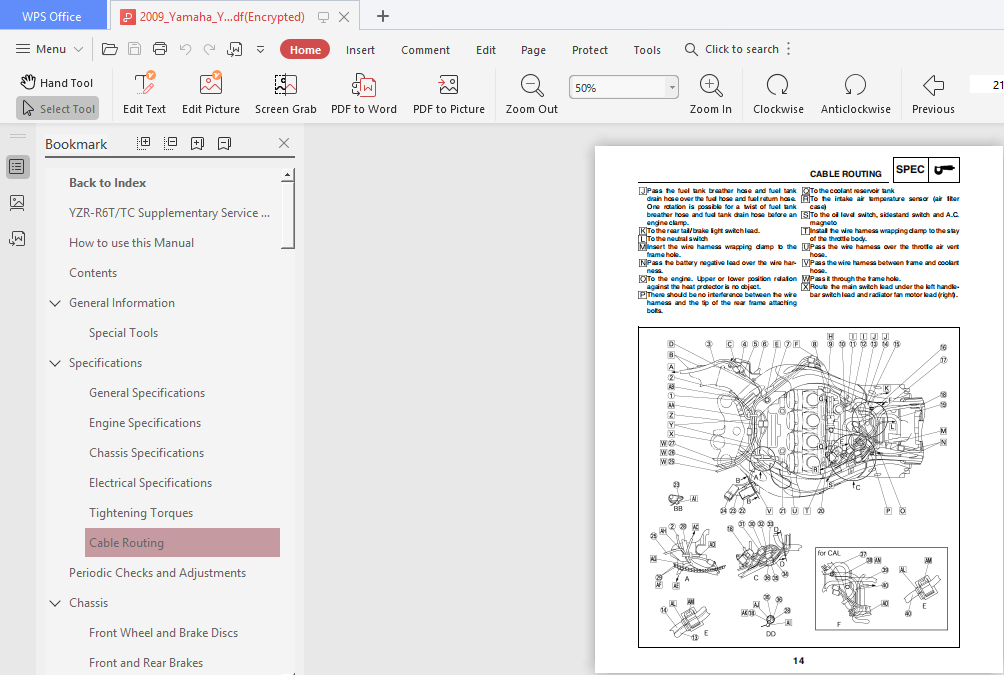Open the Page ribbon tab

click(533, 50)
